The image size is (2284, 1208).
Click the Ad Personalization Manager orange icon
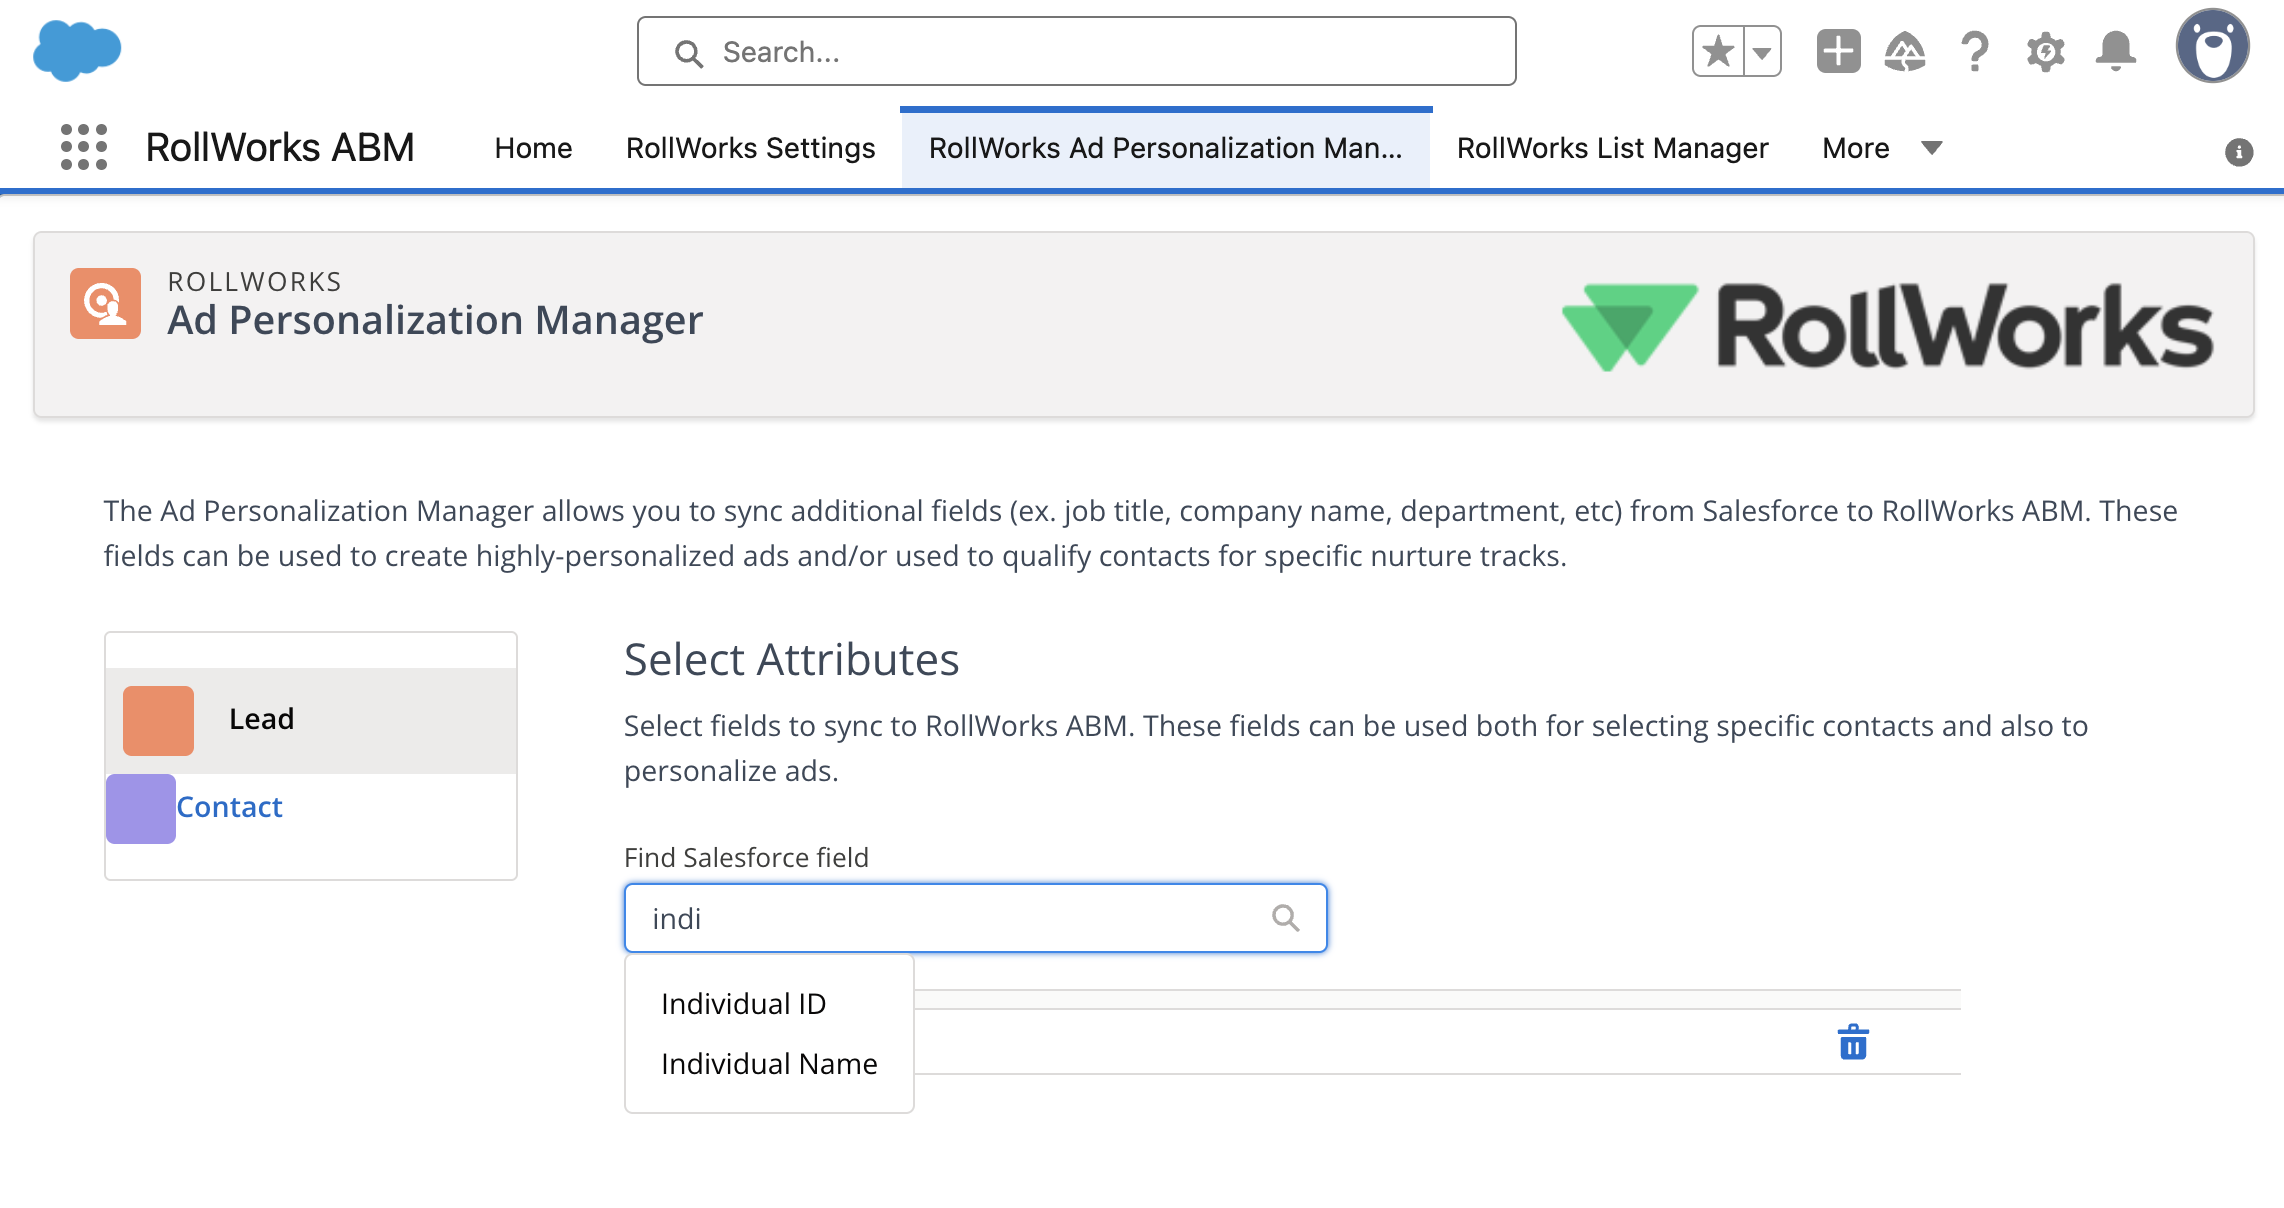105,303
